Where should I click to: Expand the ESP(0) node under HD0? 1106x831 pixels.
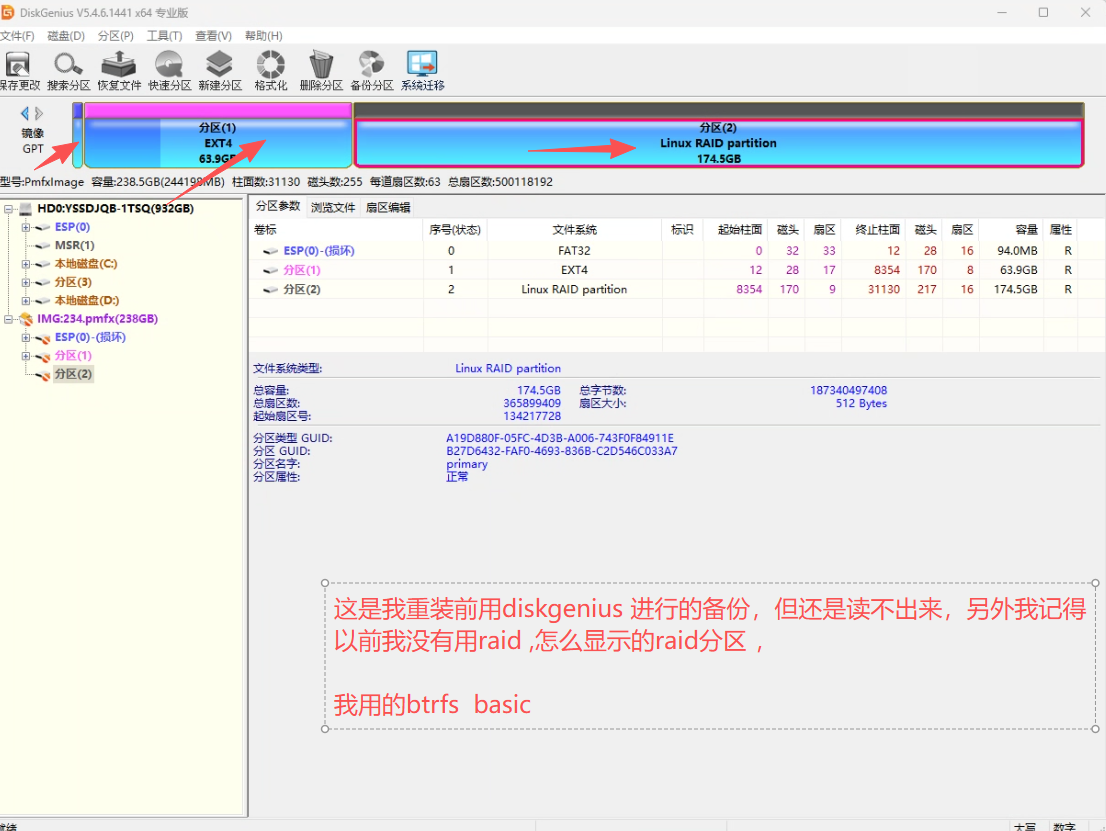25,227
